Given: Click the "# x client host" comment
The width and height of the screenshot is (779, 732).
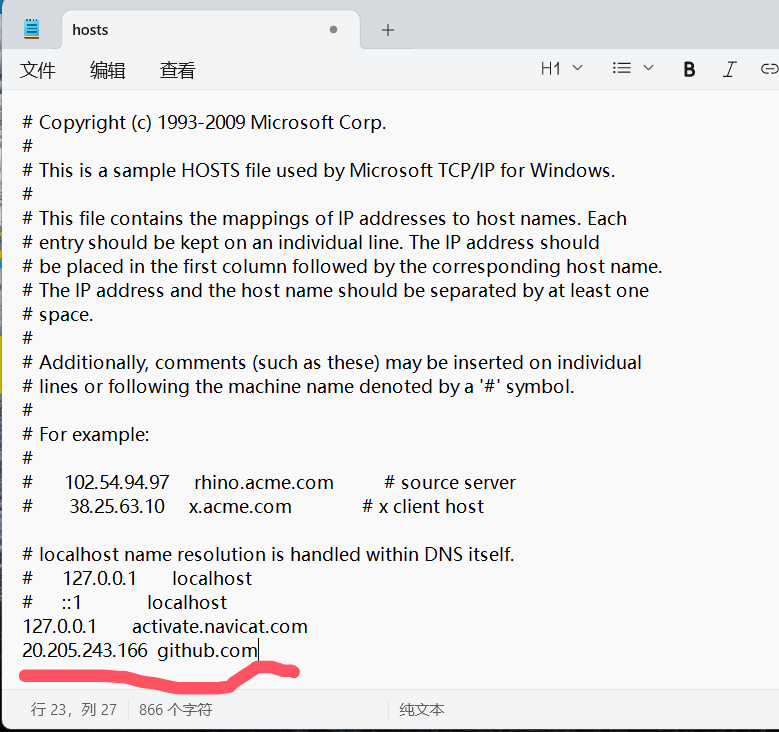Looking at the screenshot, I should 423,506.
